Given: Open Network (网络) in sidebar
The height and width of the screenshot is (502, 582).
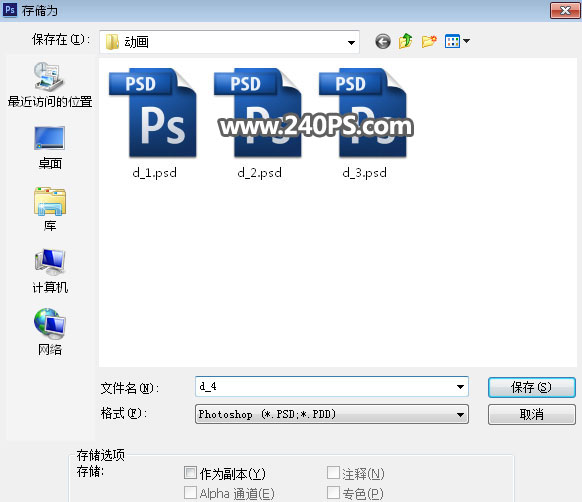Looking at the screenshot, I should click(50, 332).
